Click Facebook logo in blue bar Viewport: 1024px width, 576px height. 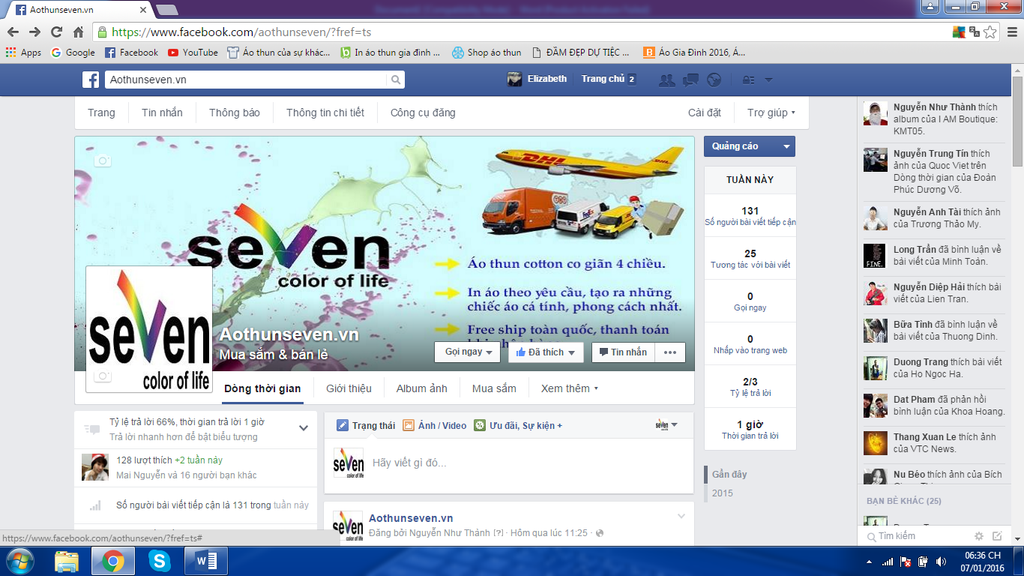pyautogui.click(x=91, y=80)
